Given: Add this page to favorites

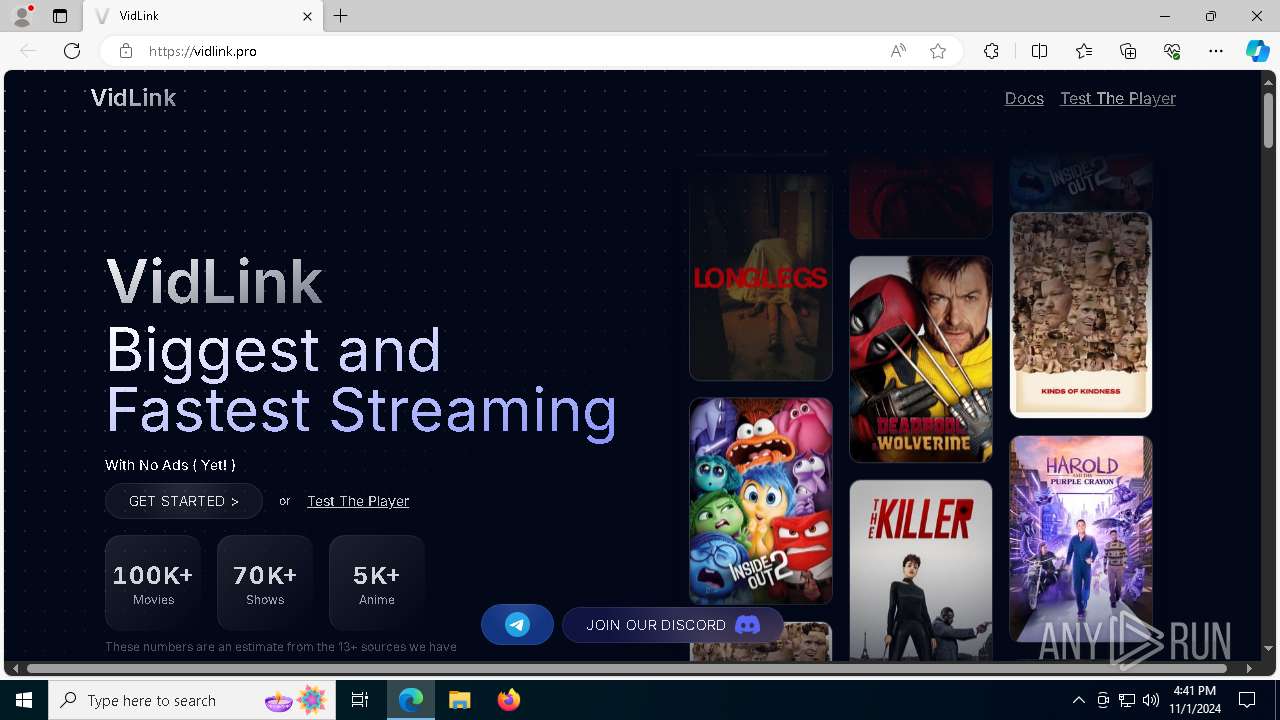Looking at the screenshot, I should 938,51.
